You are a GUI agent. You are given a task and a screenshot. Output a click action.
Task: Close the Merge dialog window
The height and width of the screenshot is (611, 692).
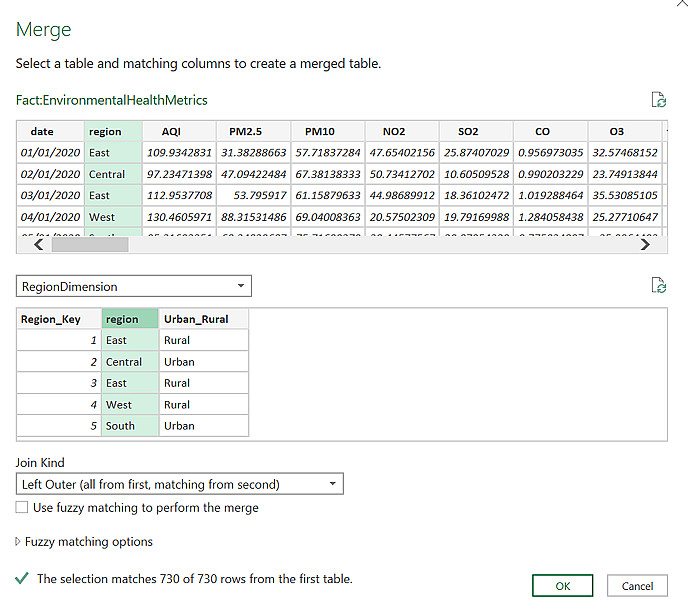point(681,6)
